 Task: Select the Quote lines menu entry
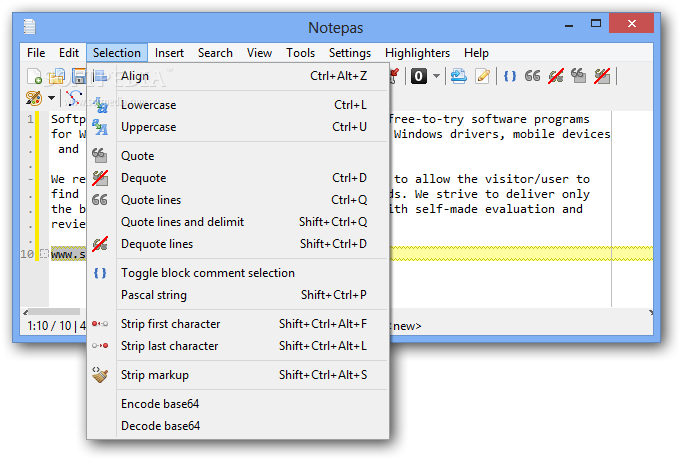tap(238, 200)
